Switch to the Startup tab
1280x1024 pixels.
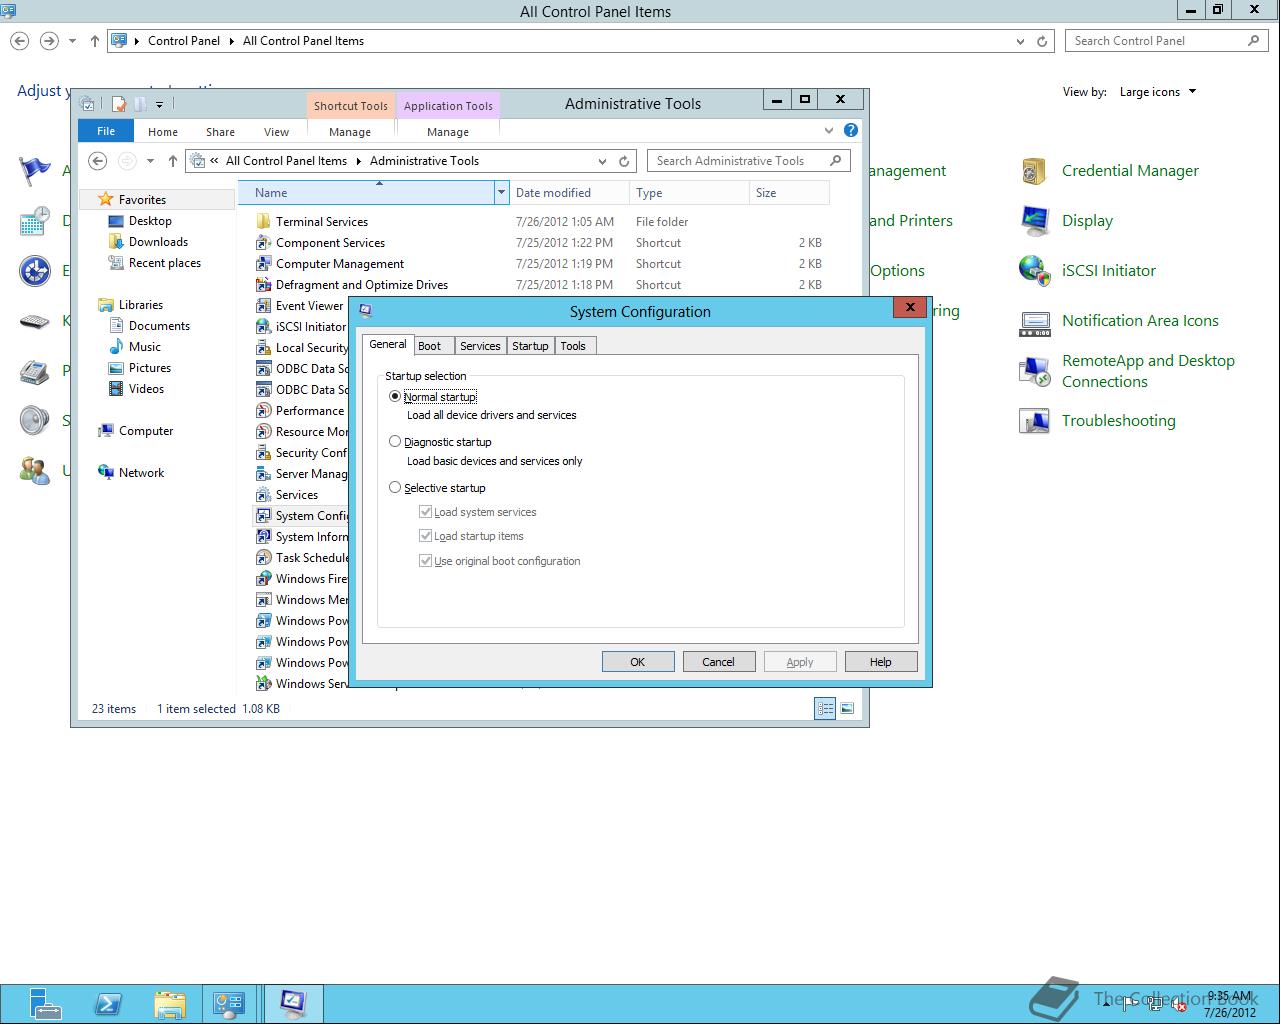point(530,346)
